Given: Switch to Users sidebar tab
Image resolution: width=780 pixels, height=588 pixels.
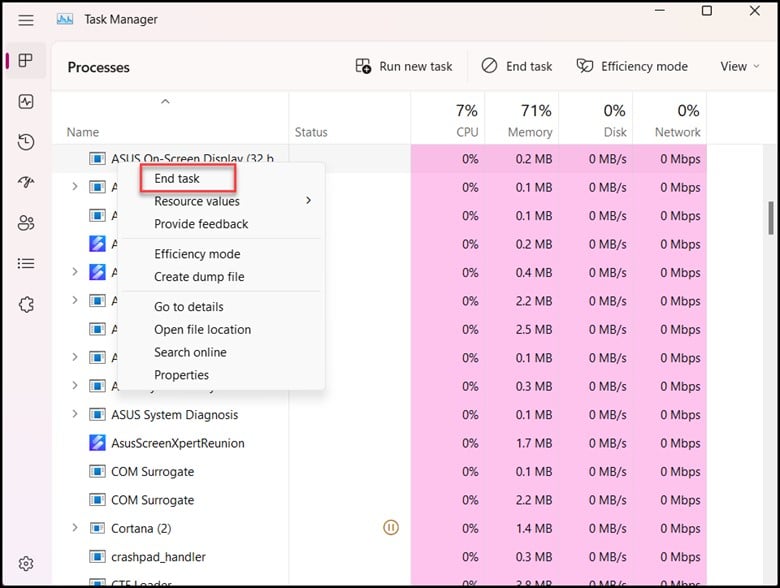Looking at the screenshot, I should [x=26, y=223].
